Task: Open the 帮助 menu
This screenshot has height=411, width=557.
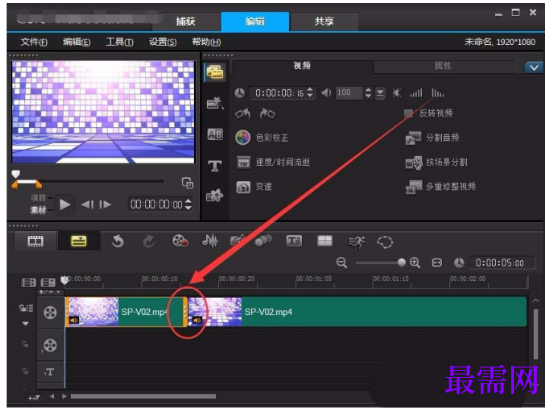Action: (206, 42)
